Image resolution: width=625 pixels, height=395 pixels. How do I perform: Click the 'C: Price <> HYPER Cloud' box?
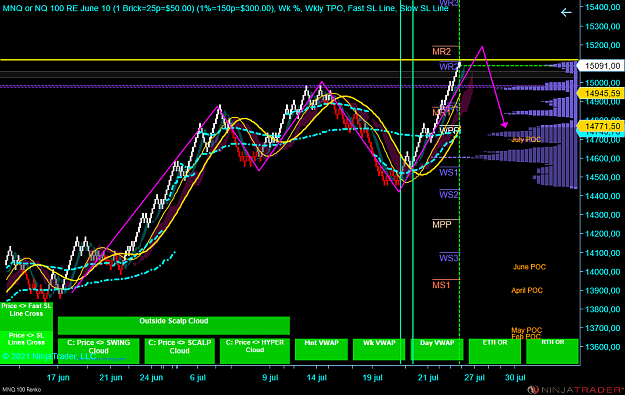coord(255,351)
